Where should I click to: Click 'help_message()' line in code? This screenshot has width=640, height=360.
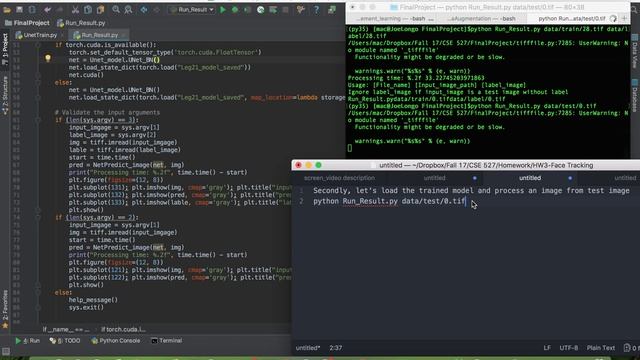[x=93, y=300]
